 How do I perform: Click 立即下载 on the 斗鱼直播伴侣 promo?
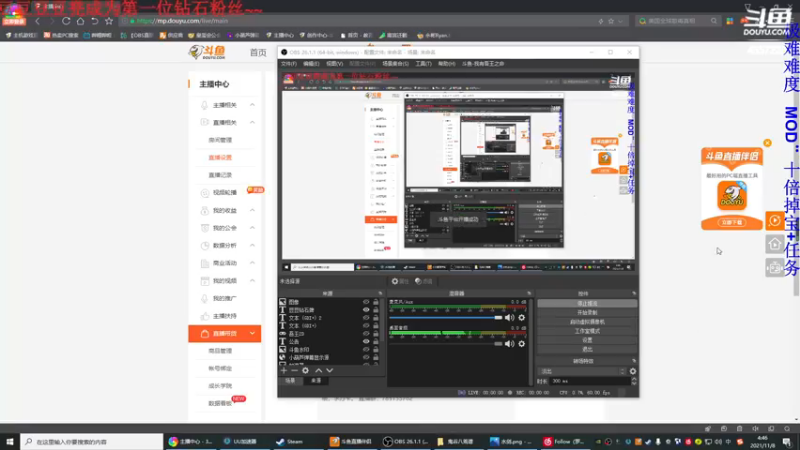point(732,222)
